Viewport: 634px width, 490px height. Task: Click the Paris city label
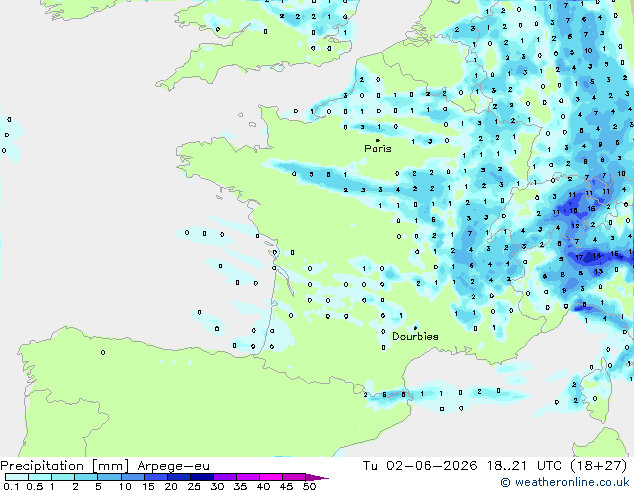pos(378,149)
